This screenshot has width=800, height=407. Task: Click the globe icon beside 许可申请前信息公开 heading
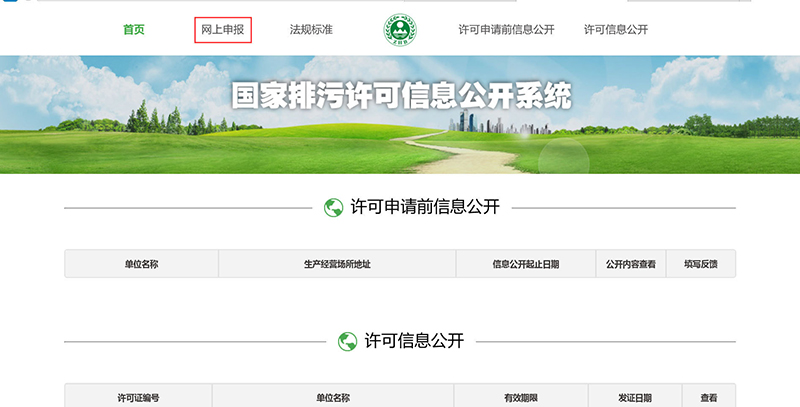(334, 208)
